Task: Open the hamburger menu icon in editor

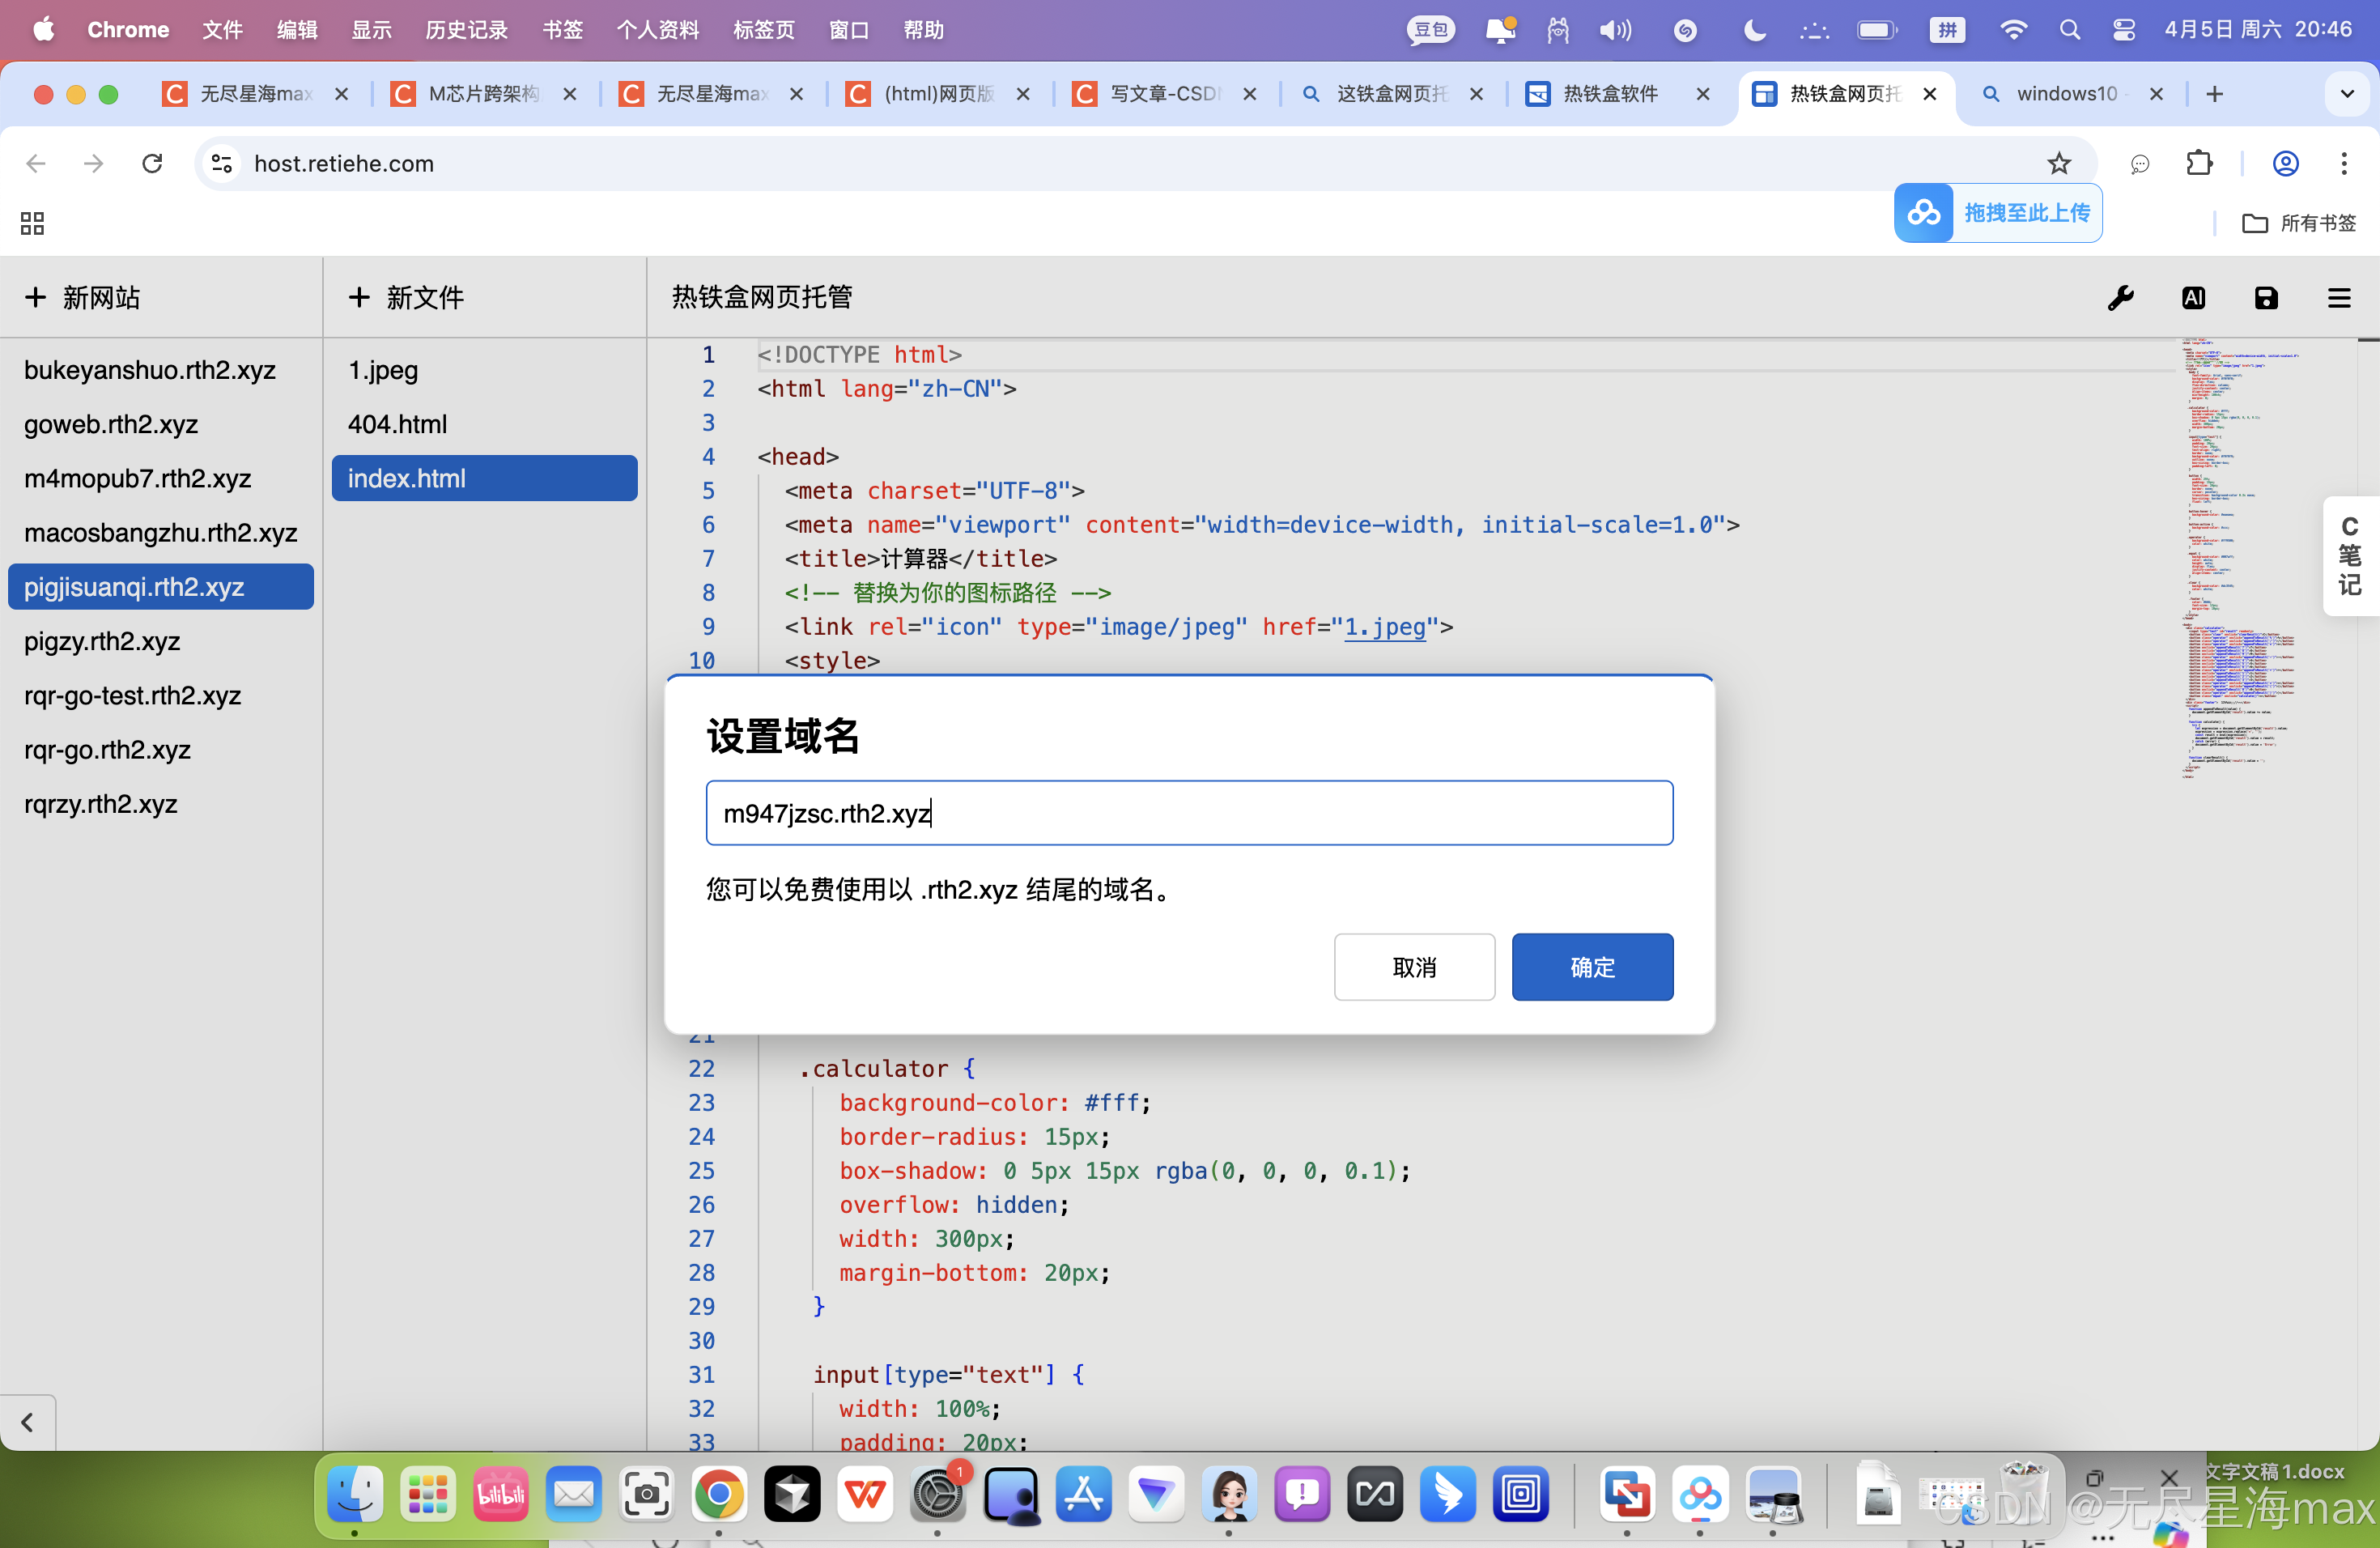Action: 2339,298
